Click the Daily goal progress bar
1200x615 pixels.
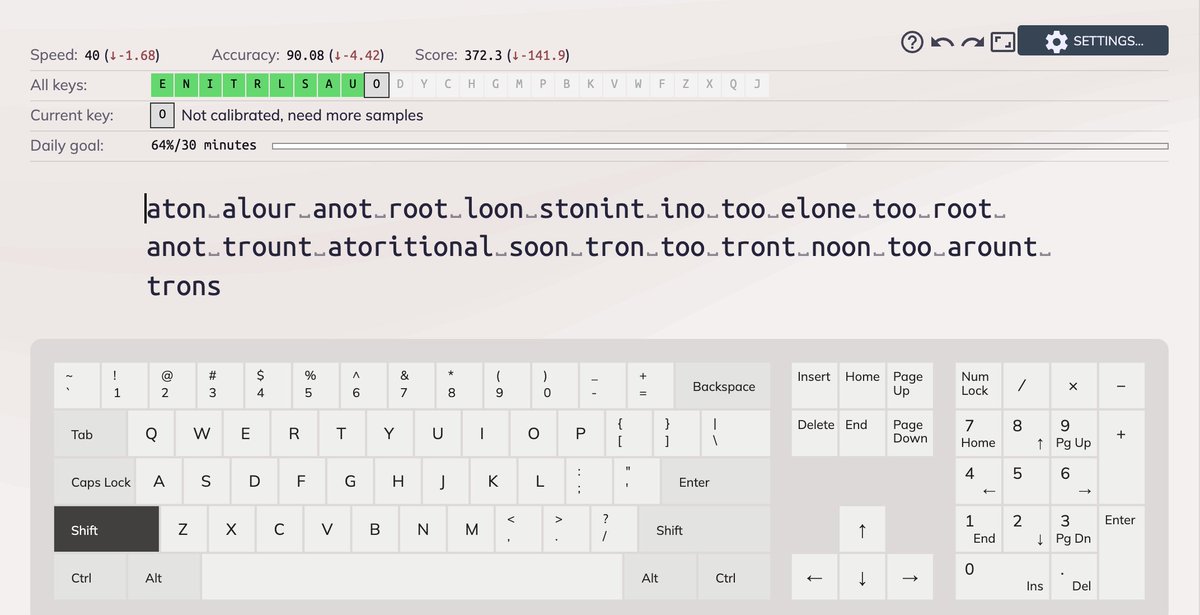(719, 146)
